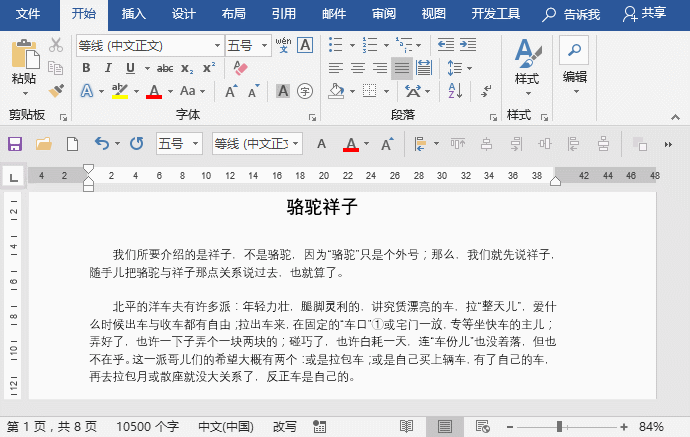
Task: Toggle subscript formatting
Action: (x=188, y=68)
